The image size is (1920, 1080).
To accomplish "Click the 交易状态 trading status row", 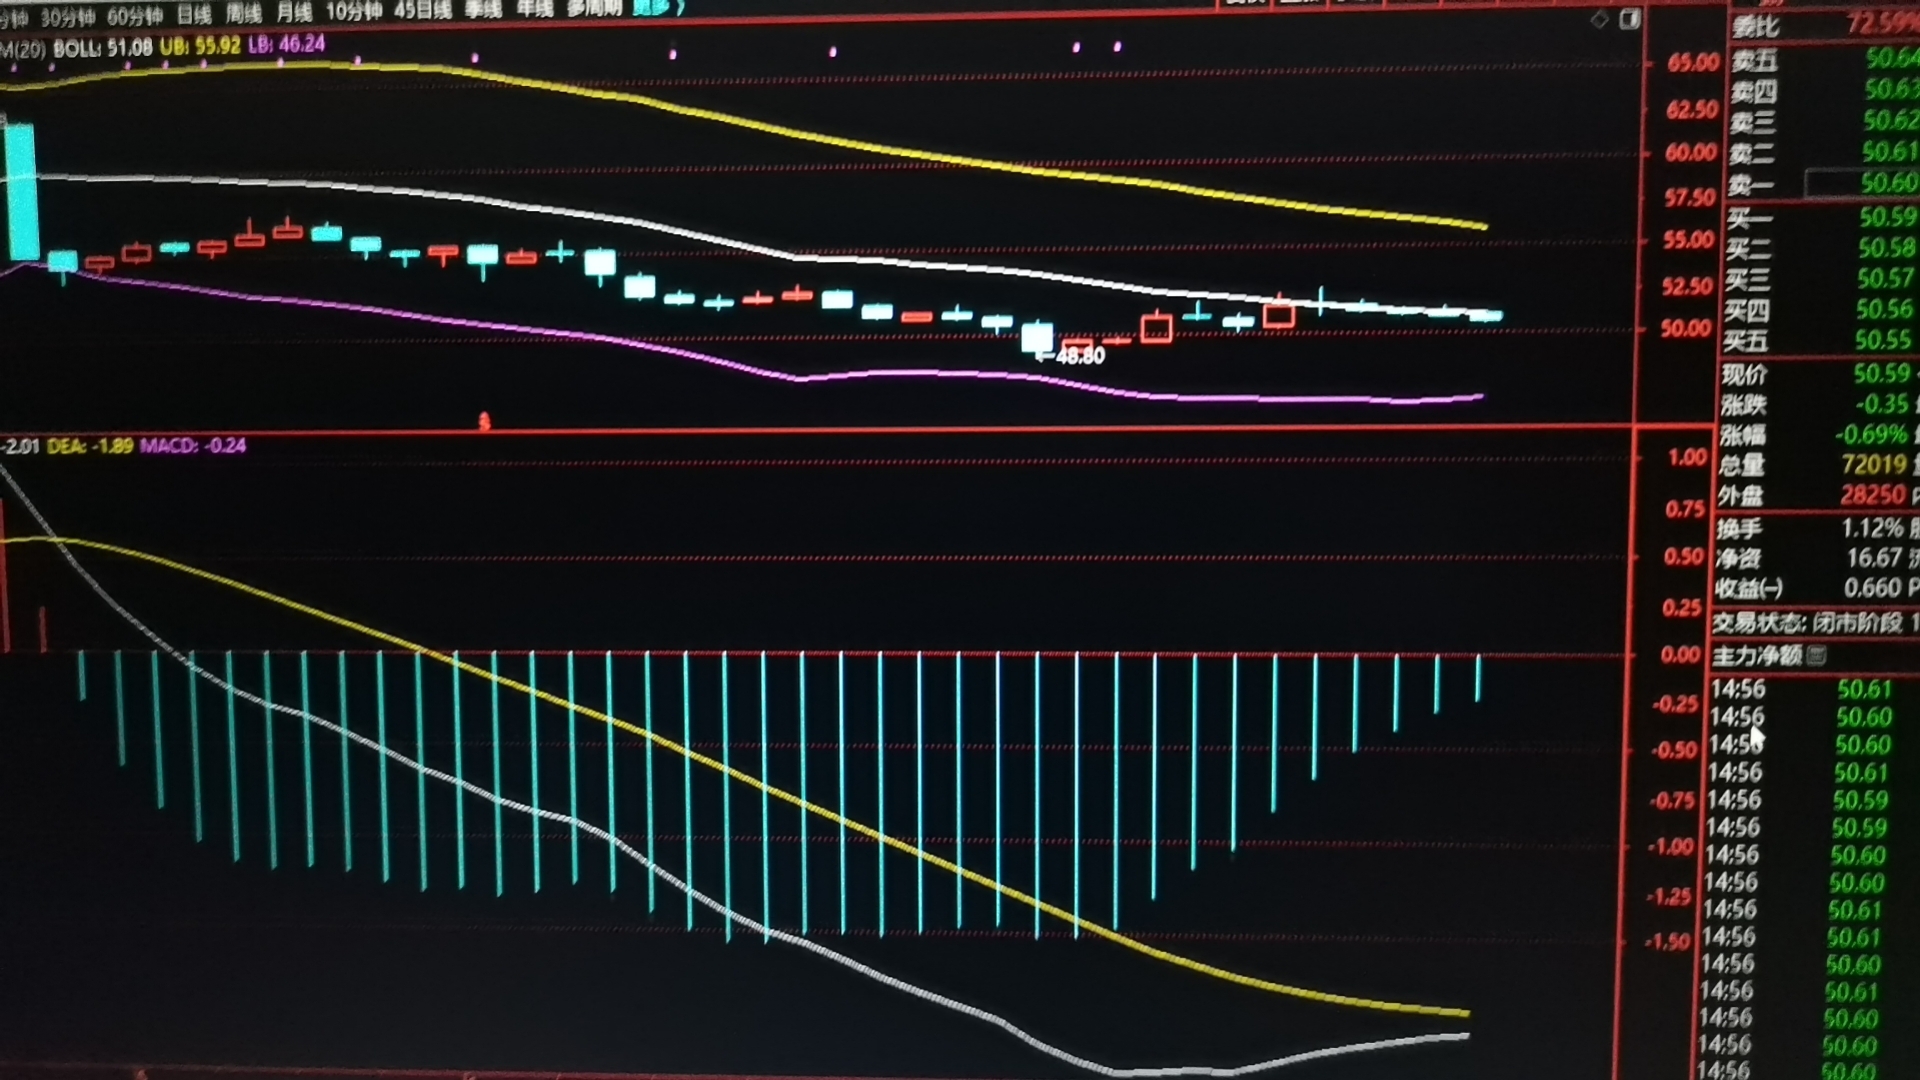I will 1815,622.
